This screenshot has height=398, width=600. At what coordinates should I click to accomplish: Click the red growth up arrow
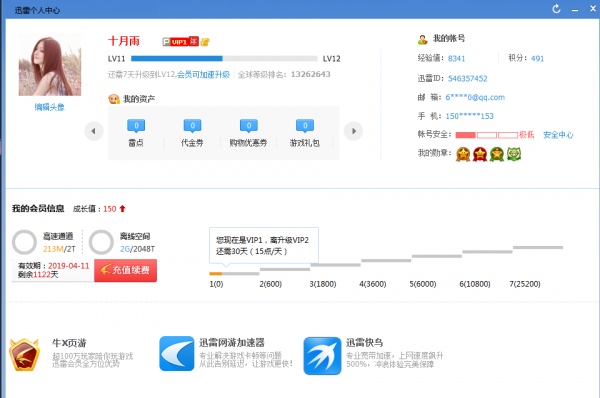pyautogui.click(x=122, y=209)
